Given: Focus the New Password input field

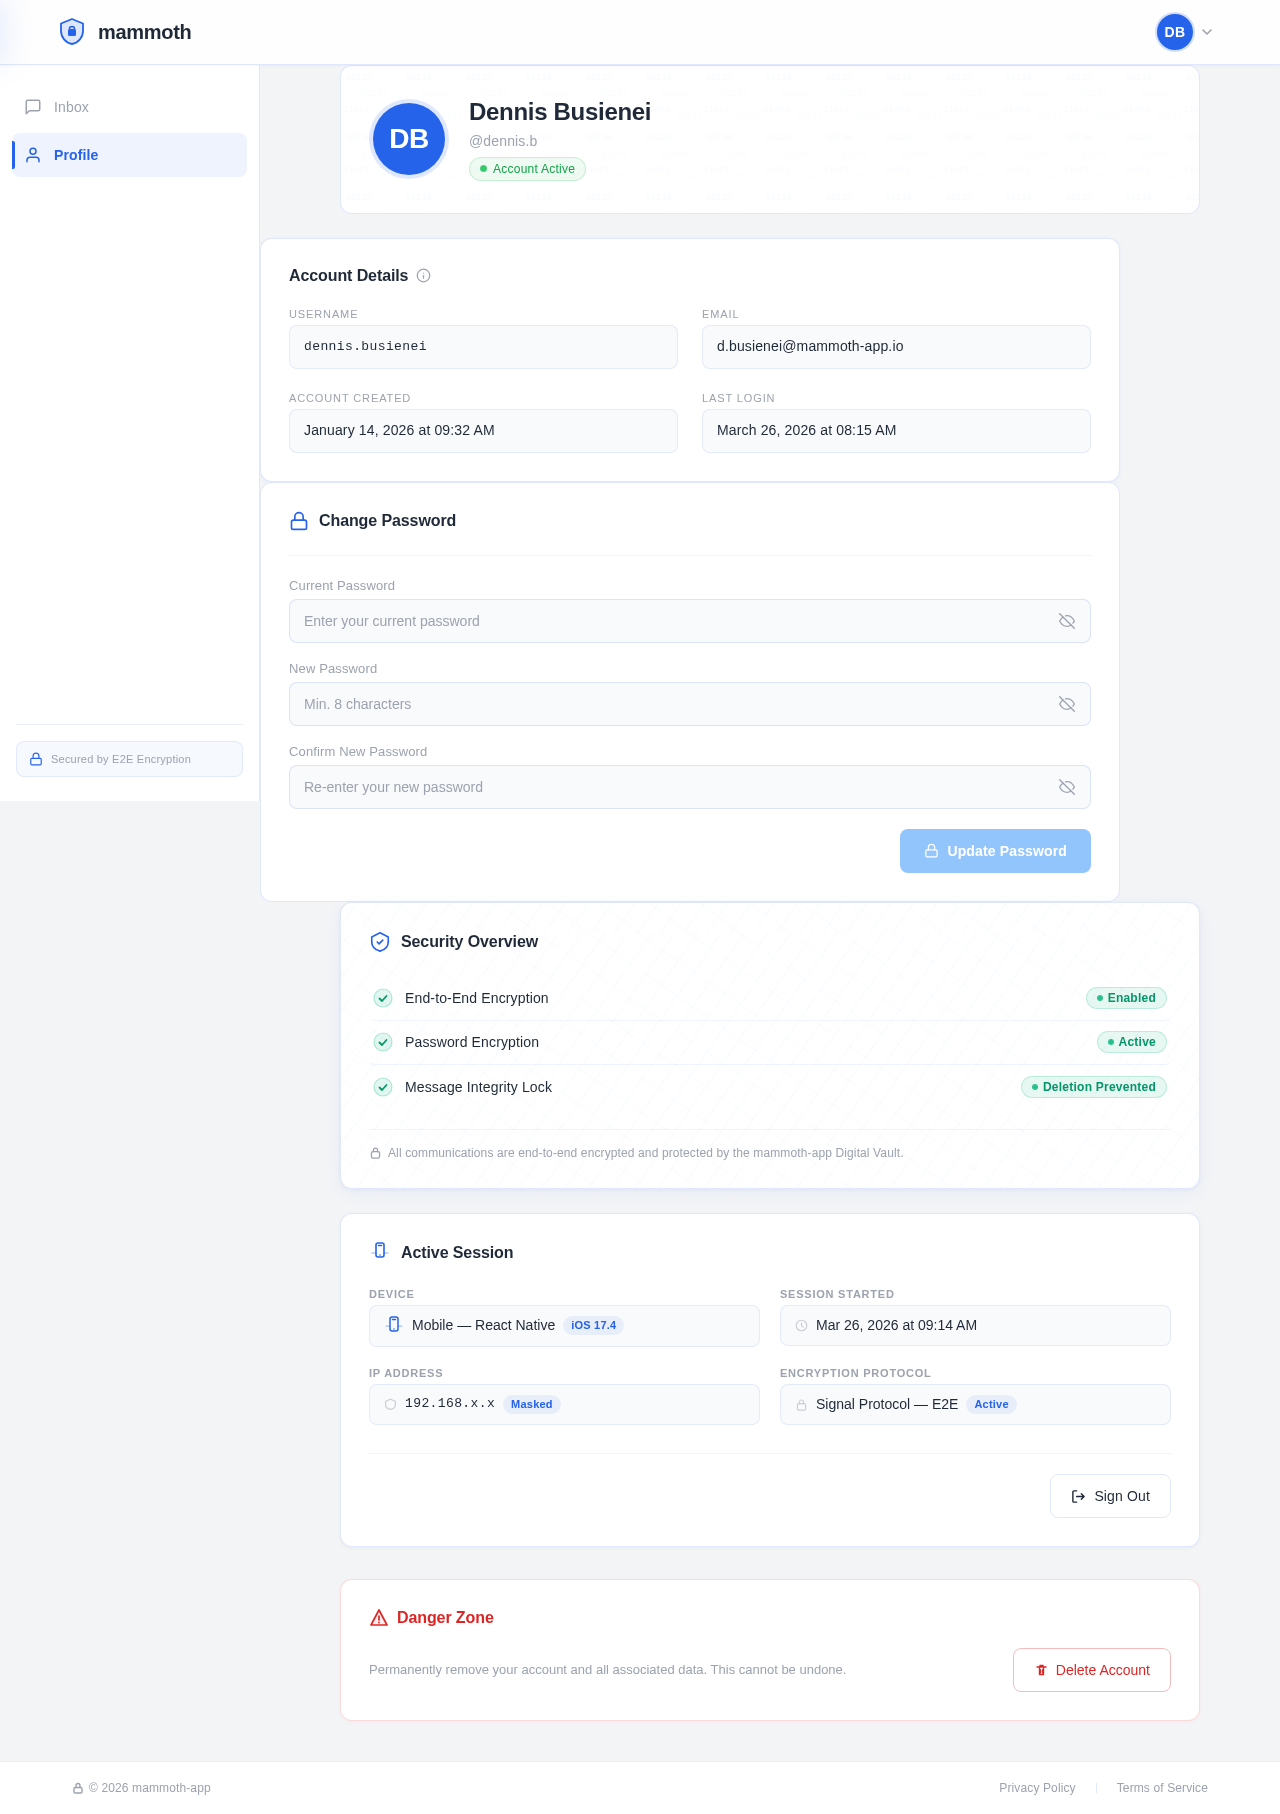Looking at the screenshot, I should tap(690, 704).
